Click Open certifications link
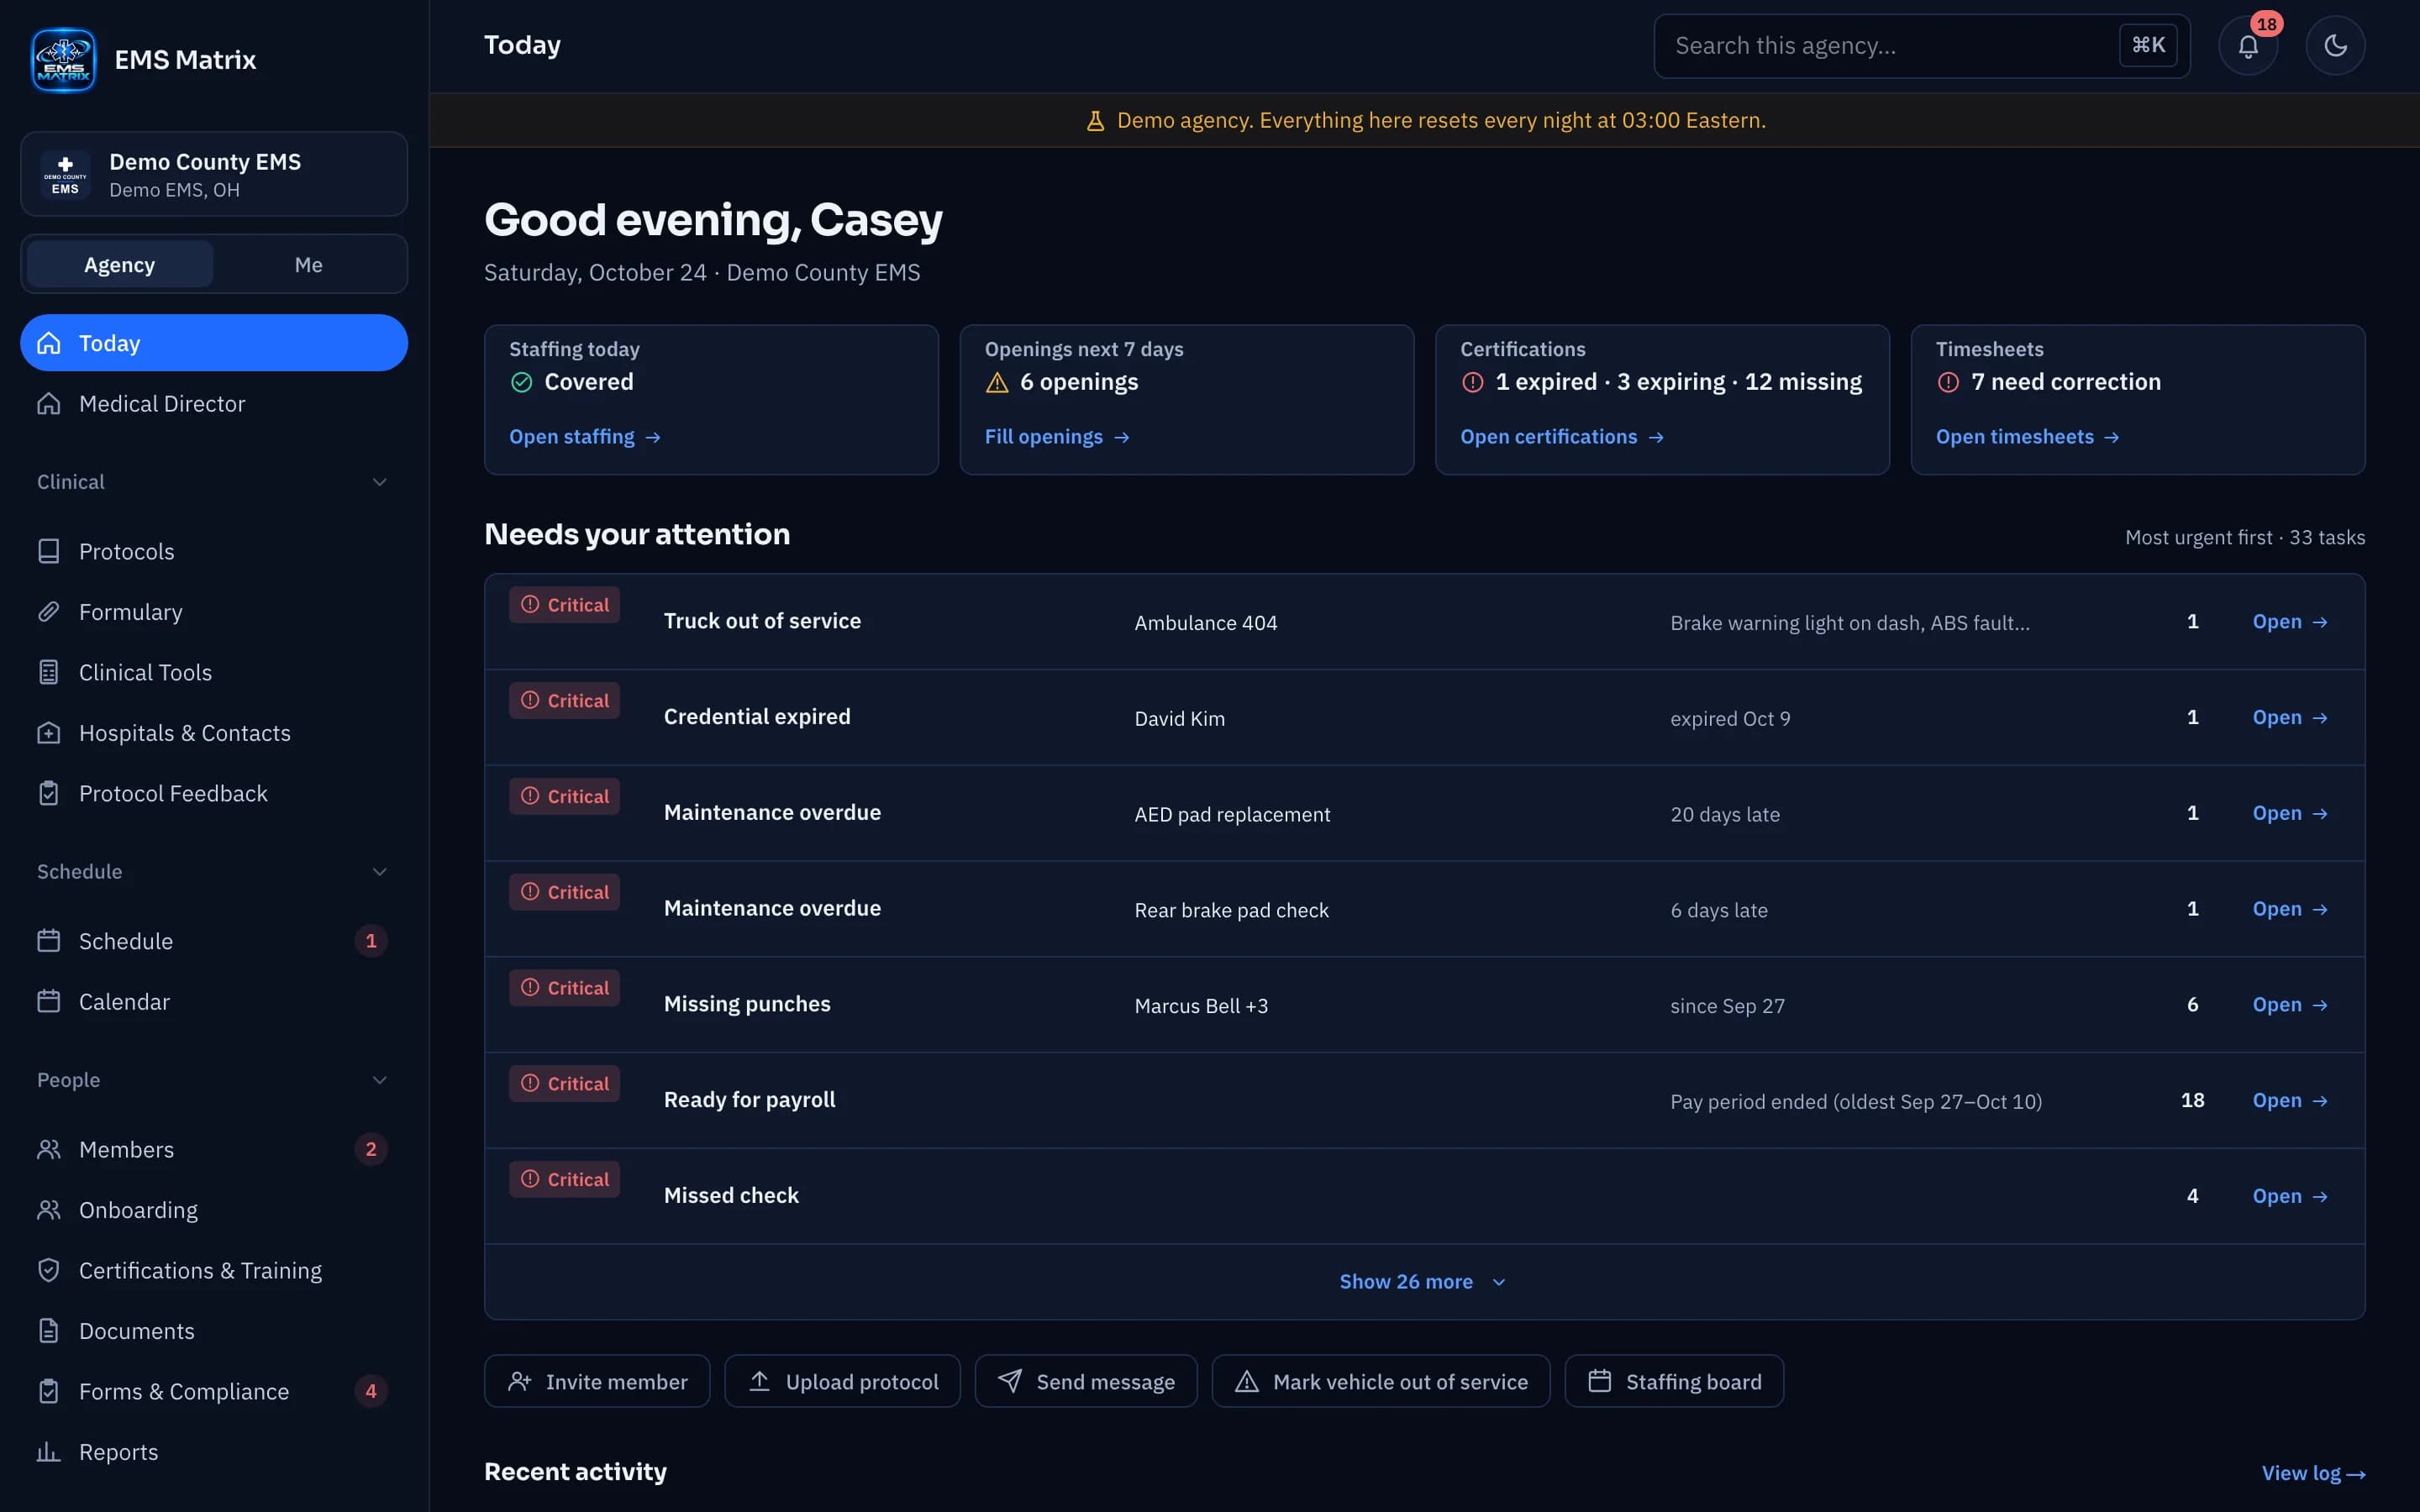This screenshot has width=2420, height=1512. point(1562,437)
